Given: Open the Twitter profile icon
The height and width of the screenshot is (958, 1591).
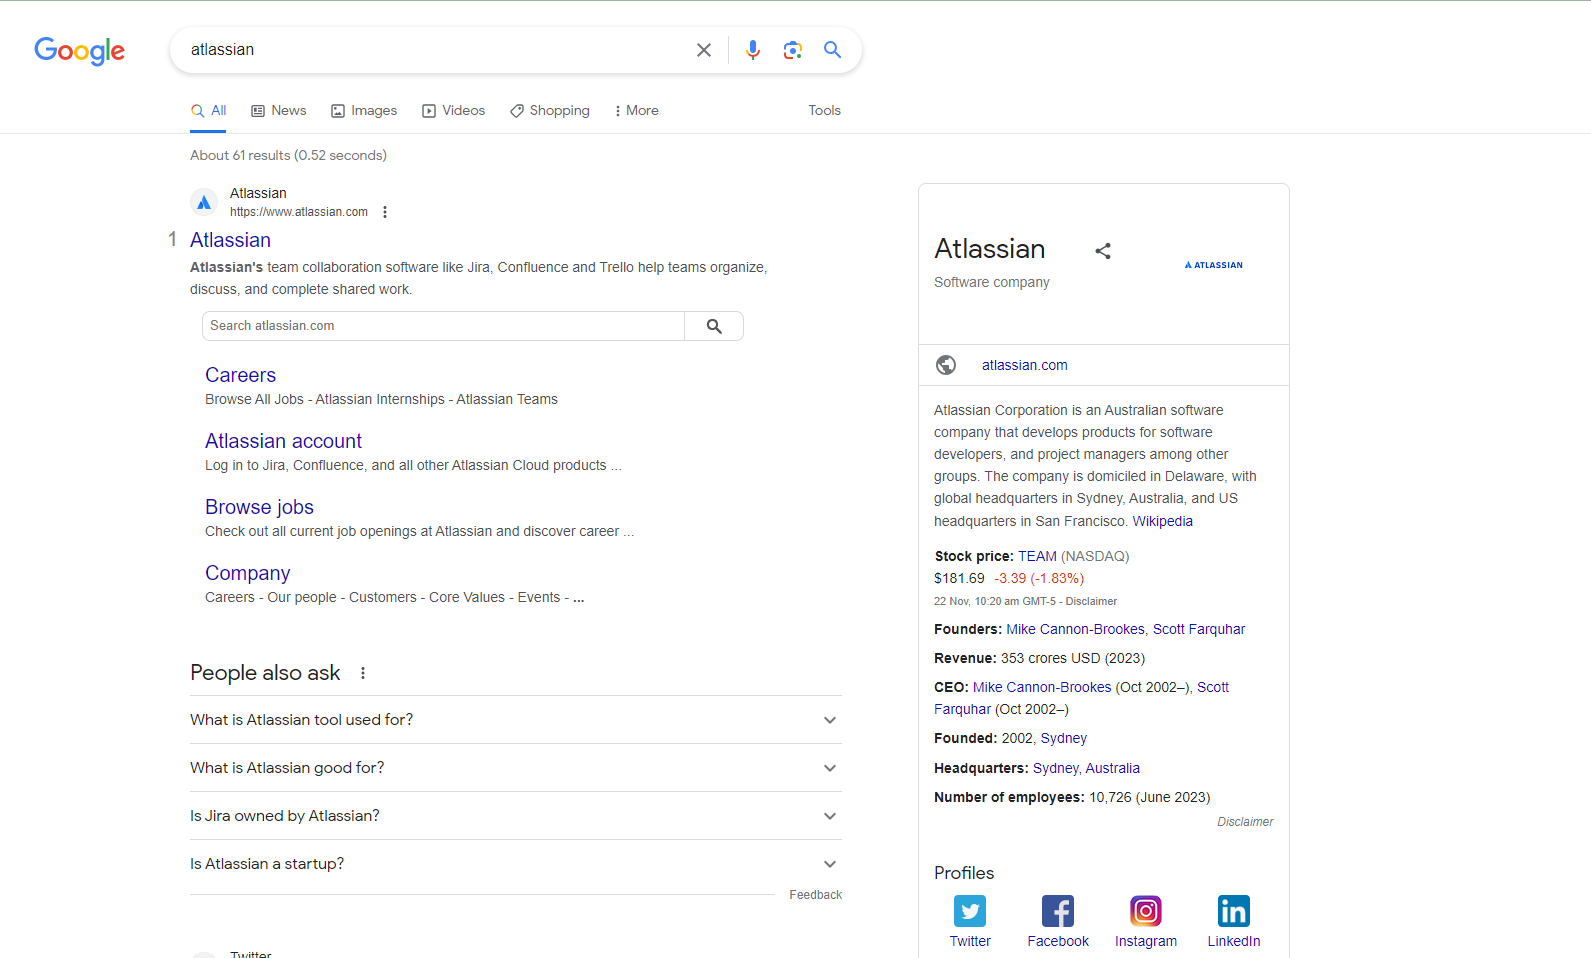Looking at the screenshot, I should (970, 911).
